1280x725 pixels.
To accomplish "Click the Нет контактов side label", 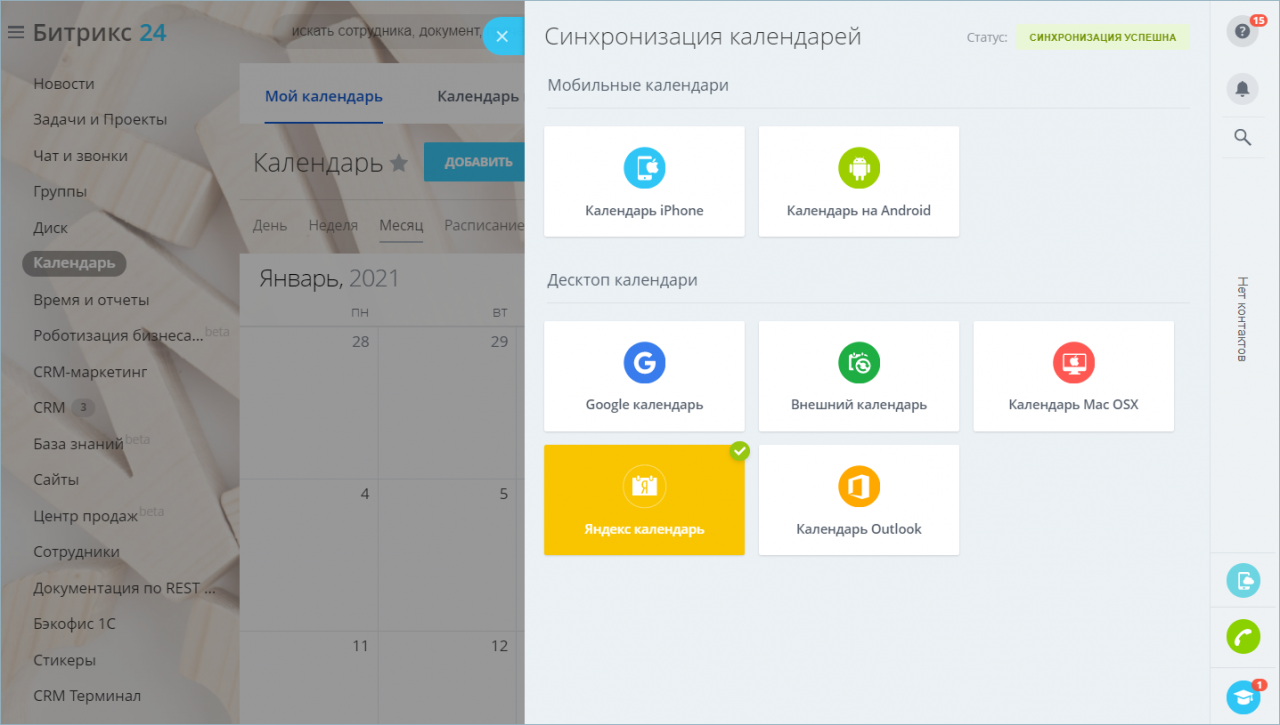I will pos(1242,319).
